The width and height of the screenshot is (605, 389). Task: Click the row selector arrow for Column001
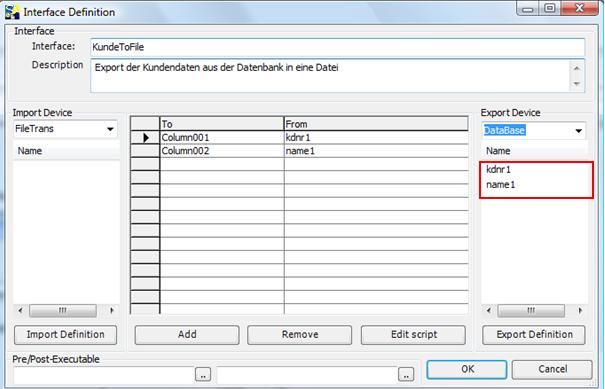[x=145, y=138]
